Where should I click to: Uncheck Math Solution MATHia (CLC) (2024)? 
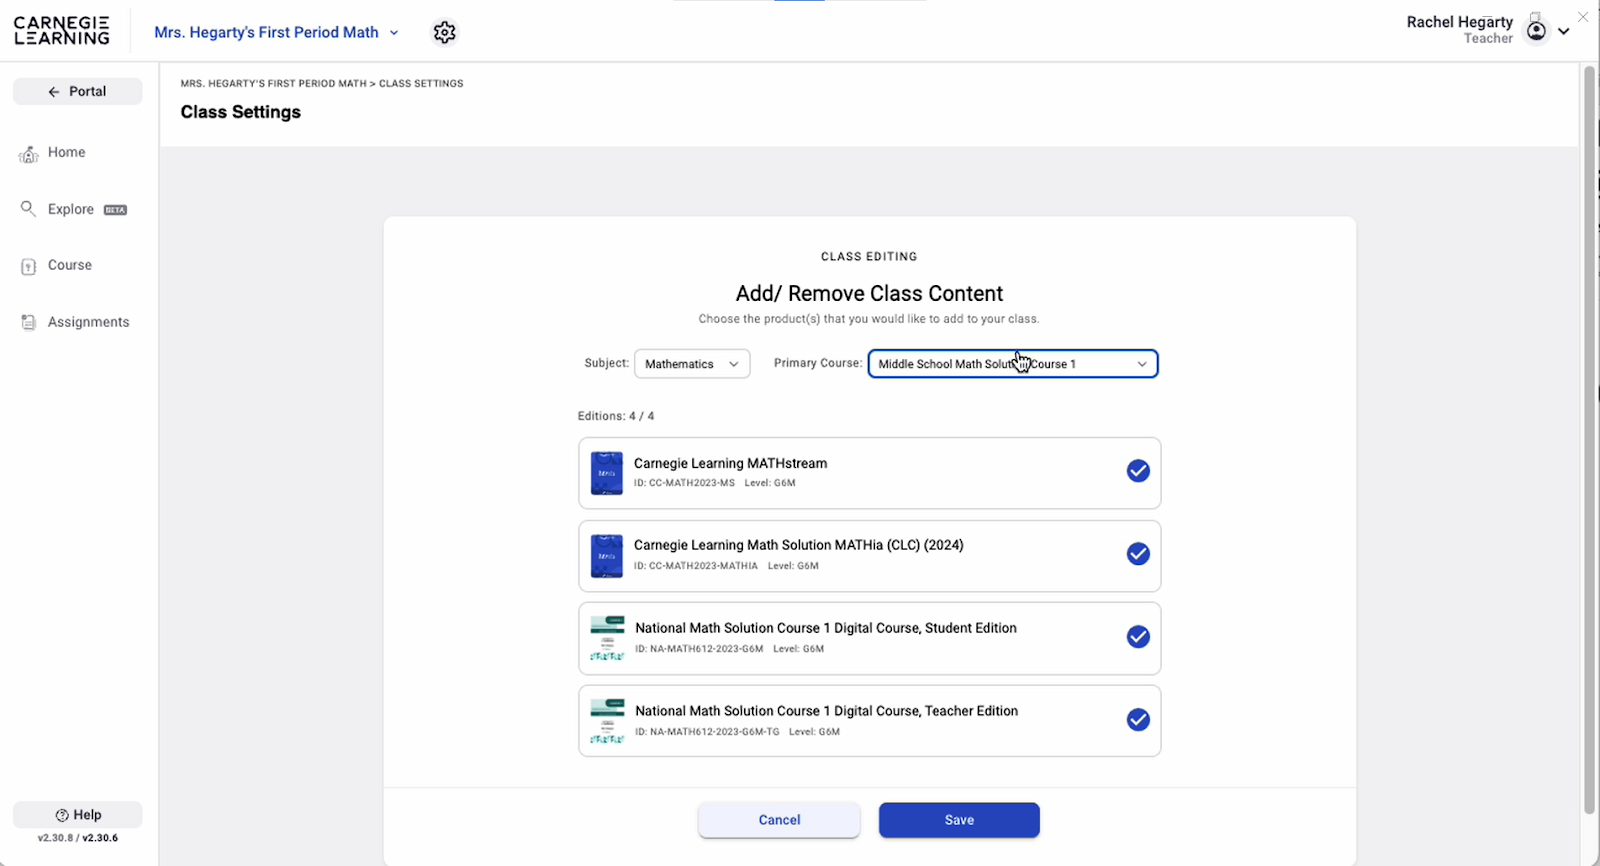1138,554
